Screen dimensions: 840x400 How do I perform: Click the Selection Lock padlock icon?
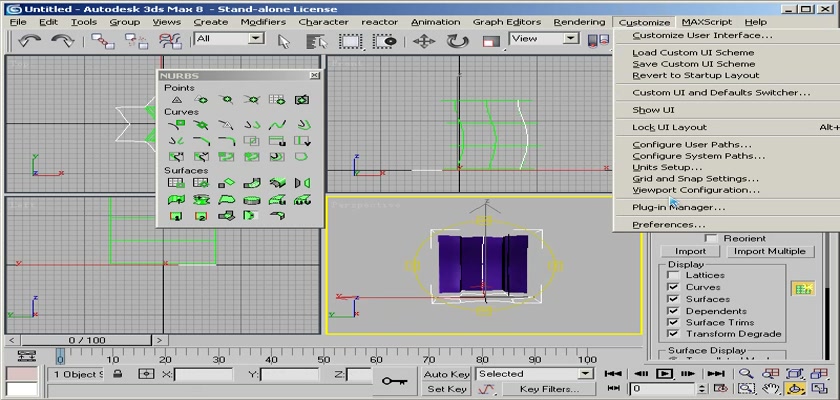pos(117,374)
